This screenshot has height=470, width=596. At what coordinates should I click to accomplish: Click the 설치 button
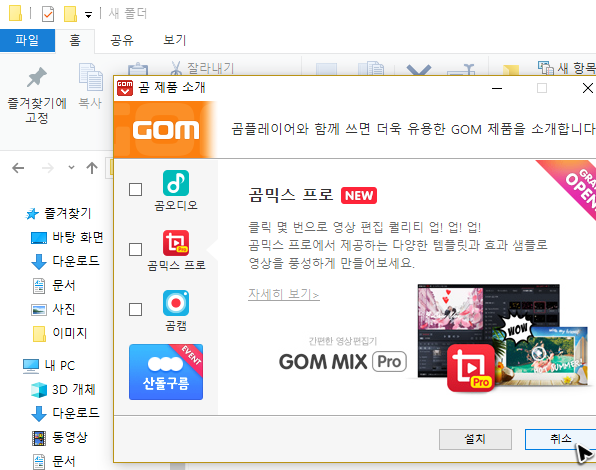point(475,439)
